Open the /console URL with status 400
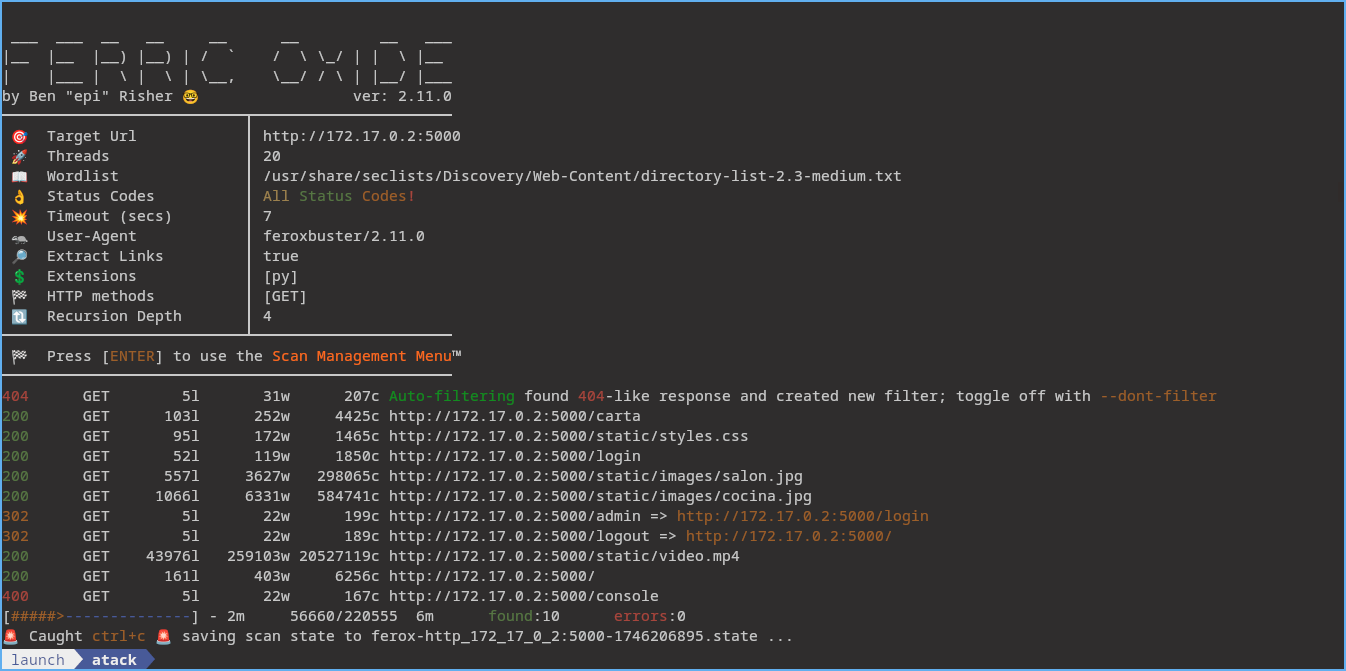Viewport: 1346px width, 671px height. [524, 596]
